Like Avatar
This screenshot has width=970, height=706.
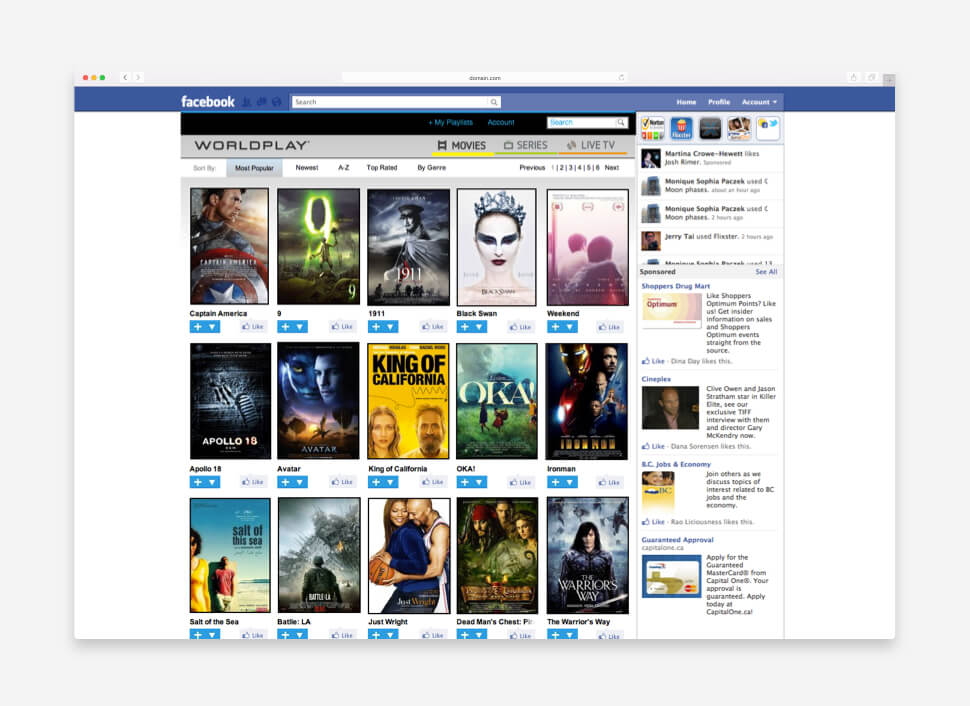tap(342, 482)
